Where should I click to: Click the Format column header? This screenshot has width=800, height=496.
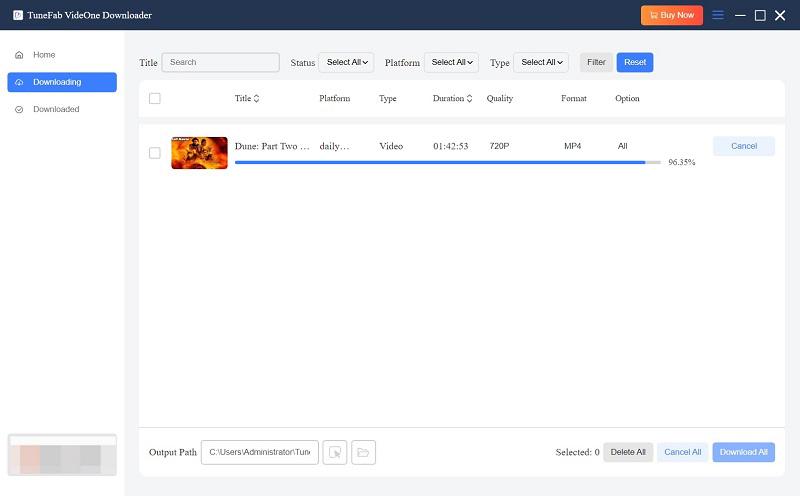click(x=574, y=98)
